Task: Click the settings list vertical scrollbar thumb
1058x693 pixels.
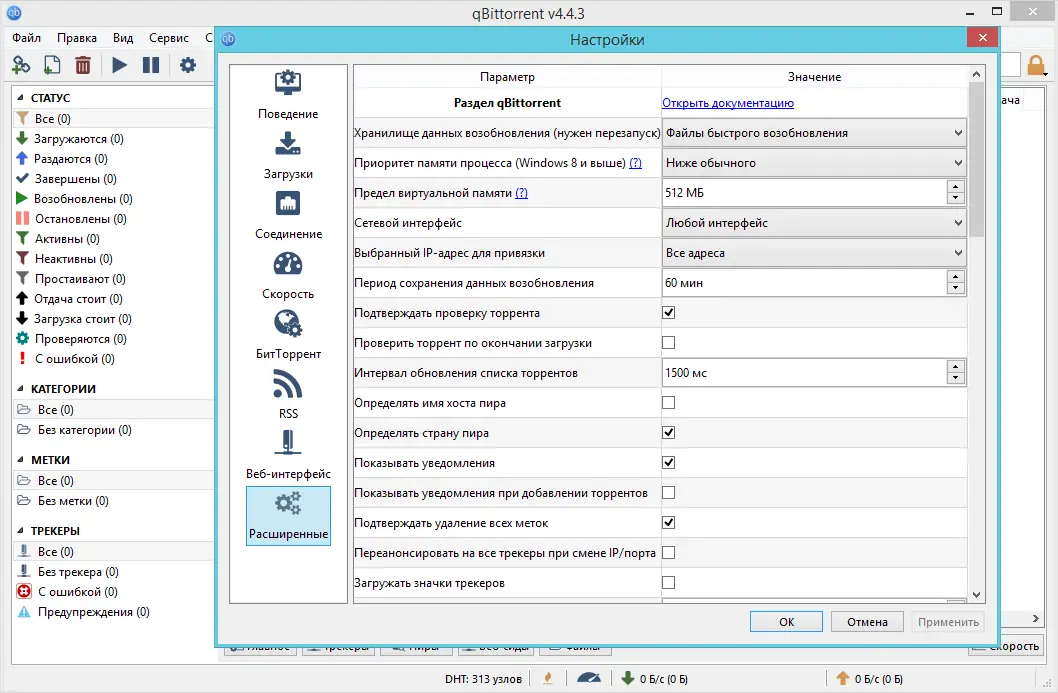Action: [x=976, y=159]
